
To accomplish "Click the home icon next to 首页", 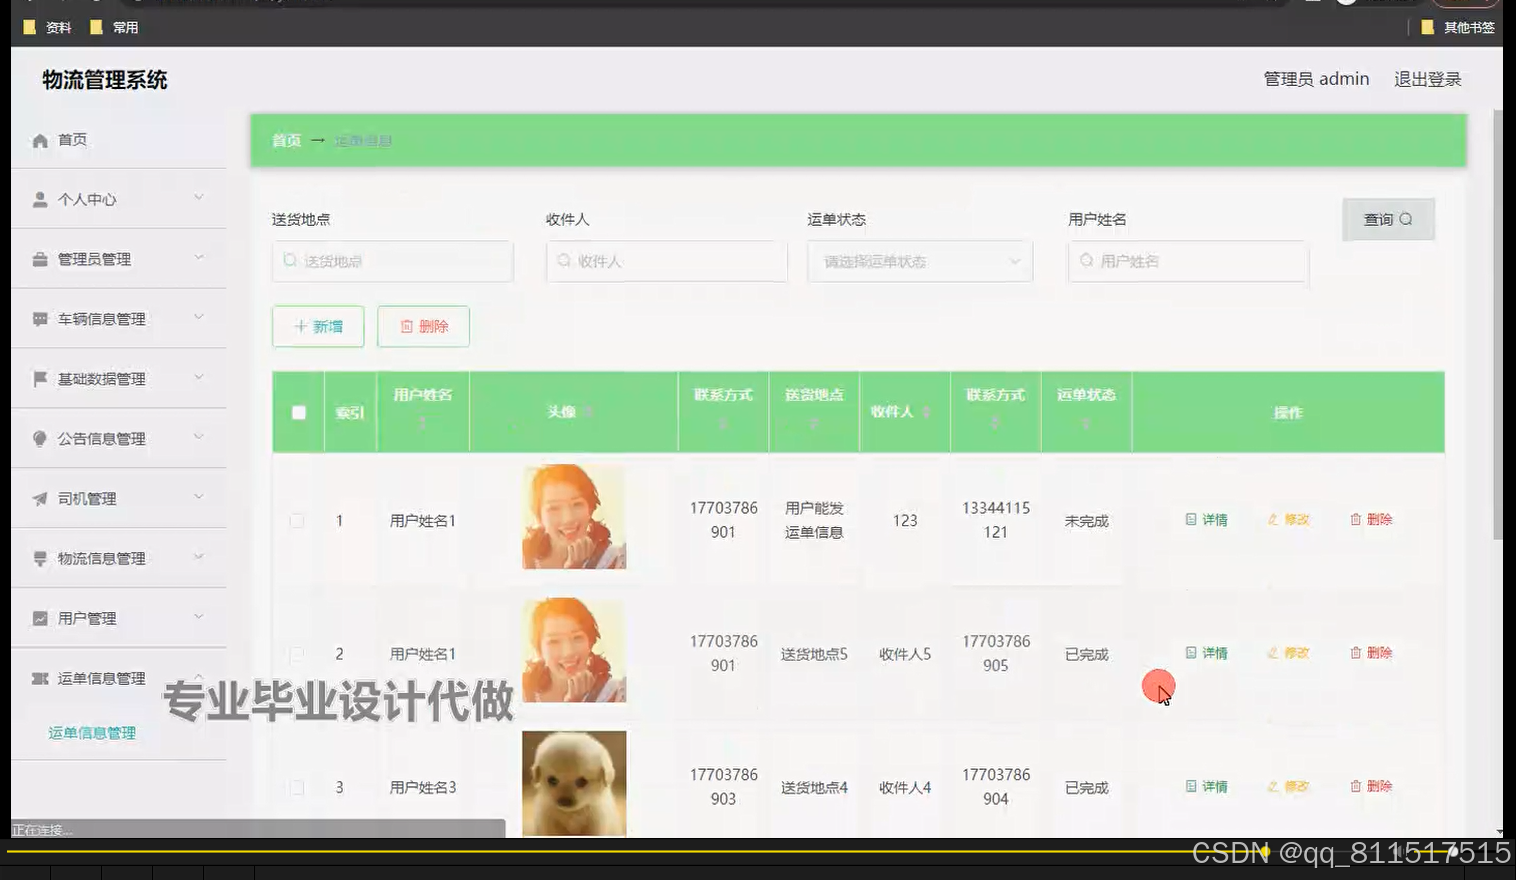I will click(39, 139).
